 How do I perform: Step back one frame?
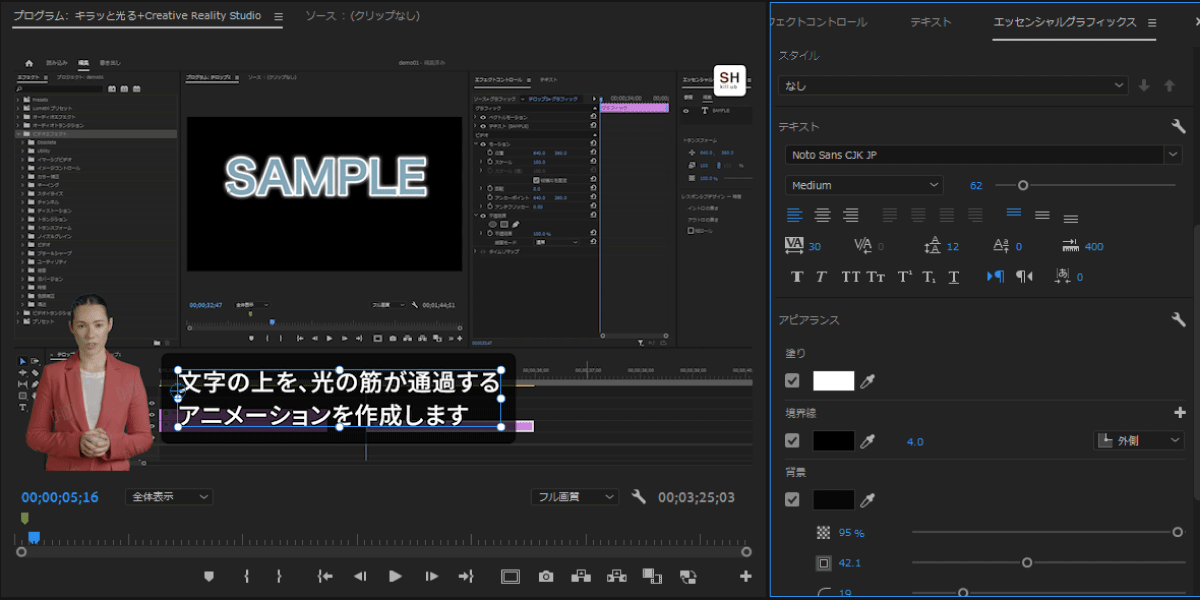pyautogui.click(x=360, y=576)
